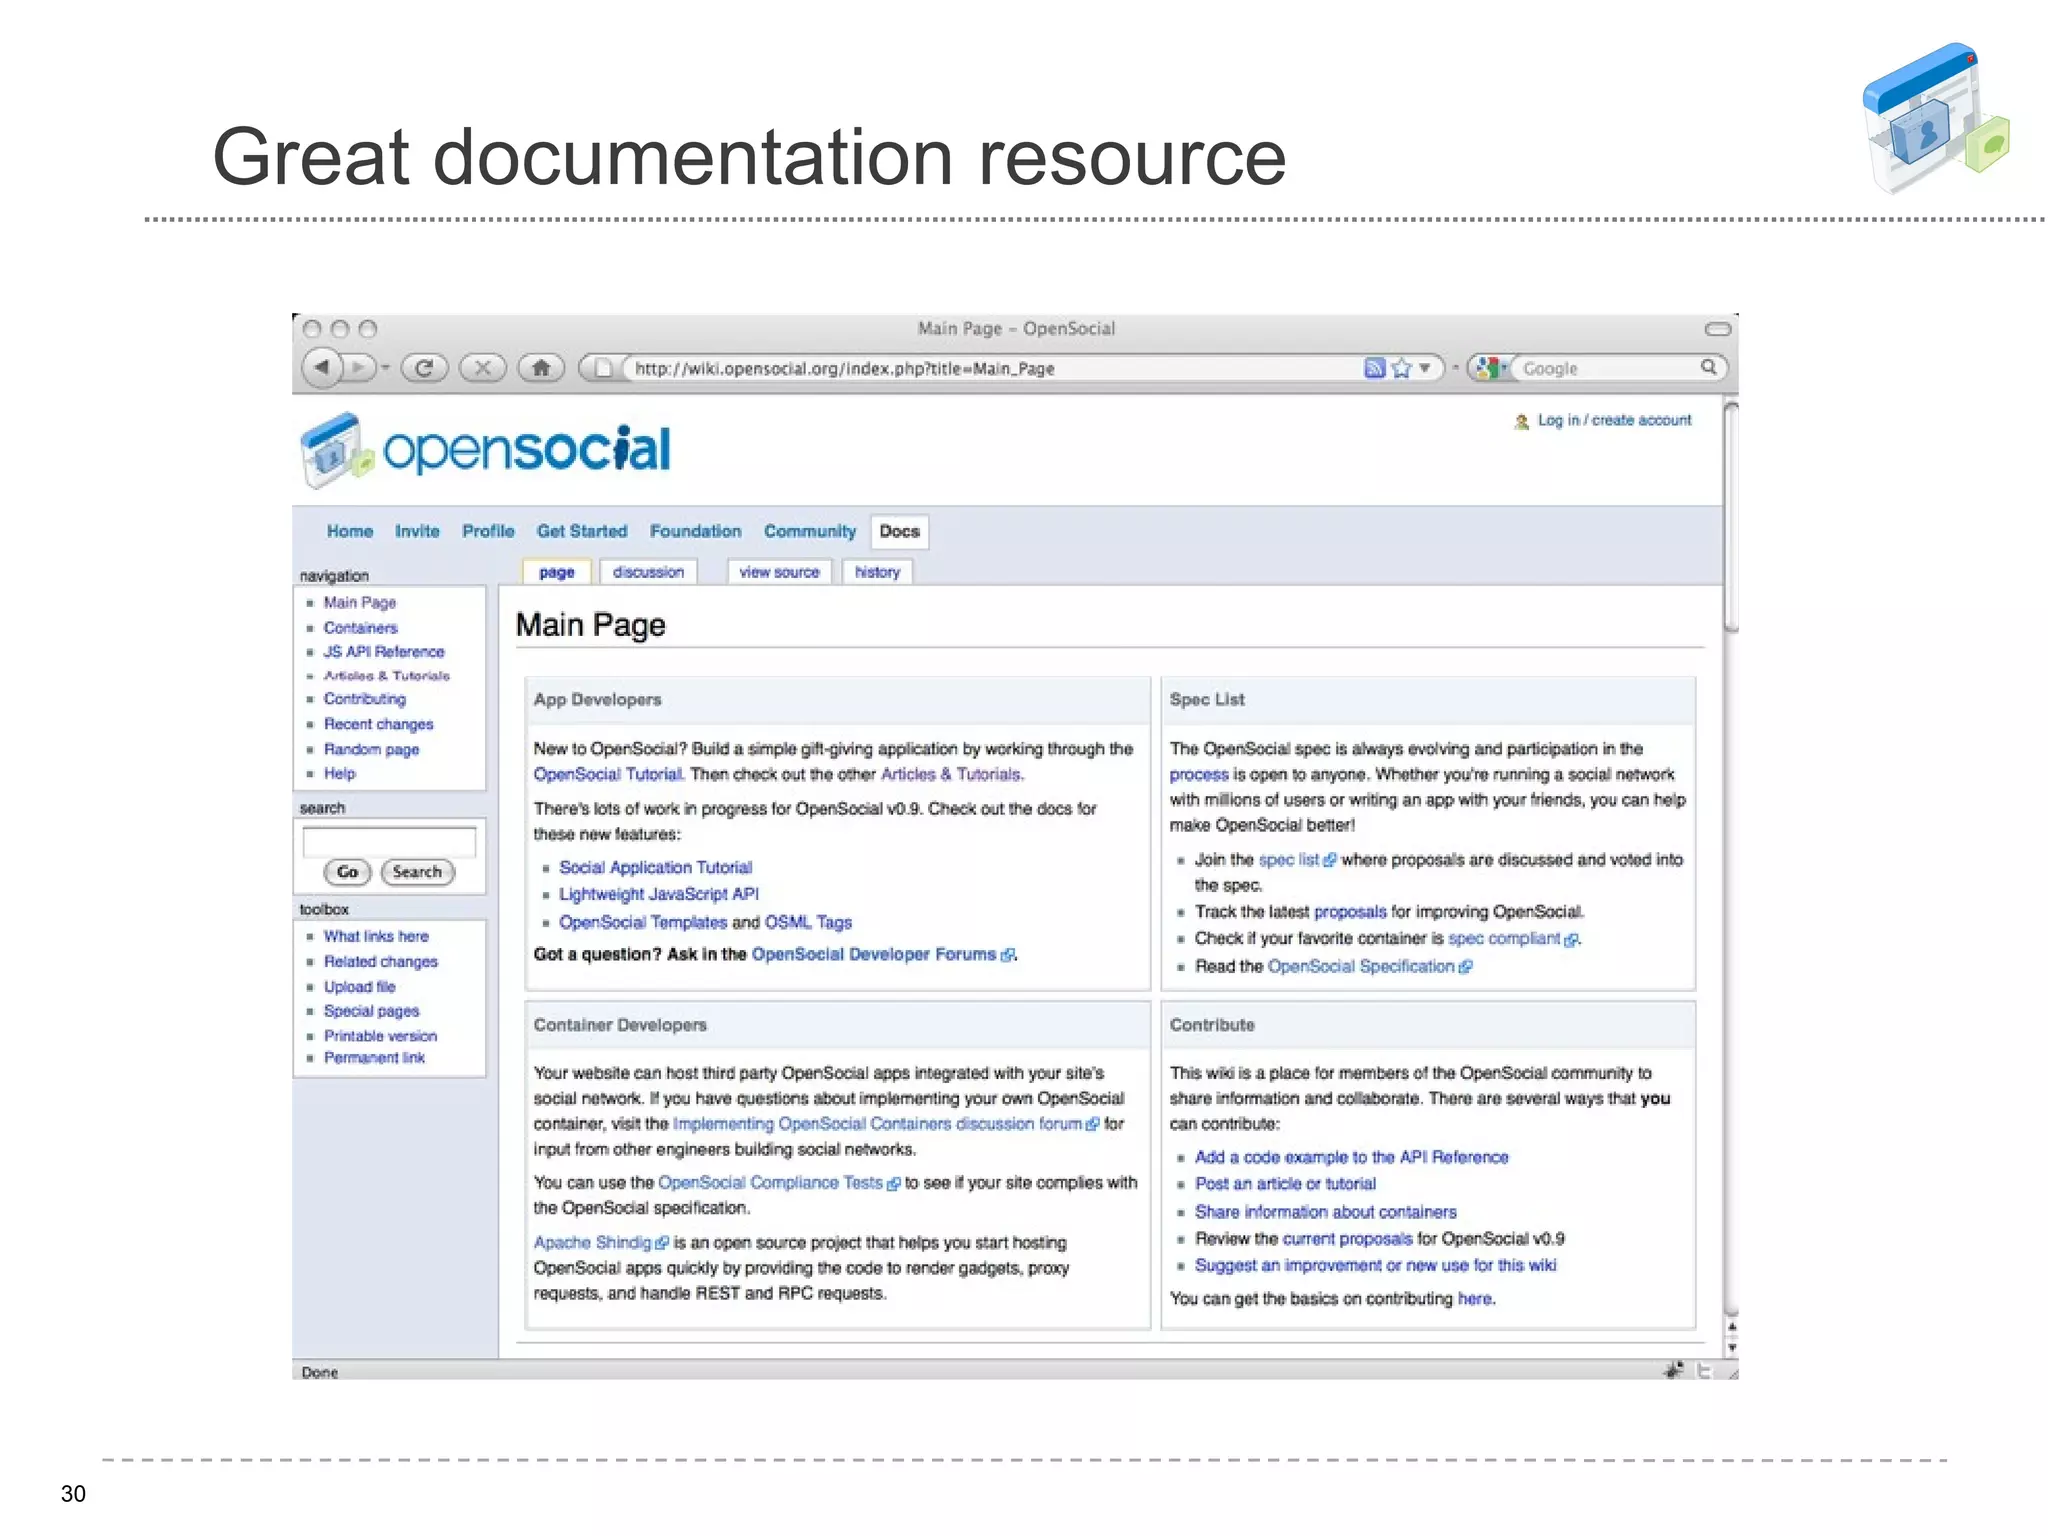Click the toolbar toggle pill in the title bar
2048x1536 pixels.
point(1717,329)
